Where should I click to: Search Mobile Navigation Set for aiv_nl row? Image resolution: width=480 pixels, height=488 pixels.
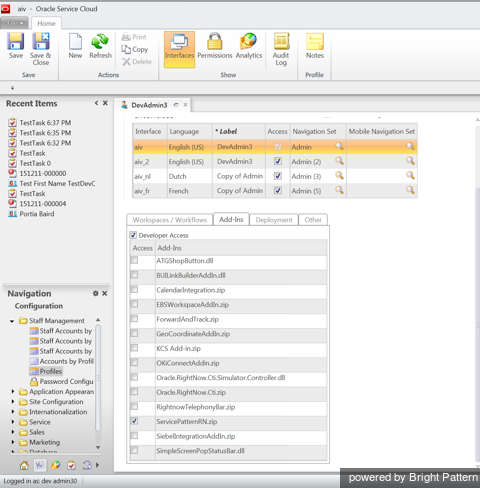(x=410, y=176)
